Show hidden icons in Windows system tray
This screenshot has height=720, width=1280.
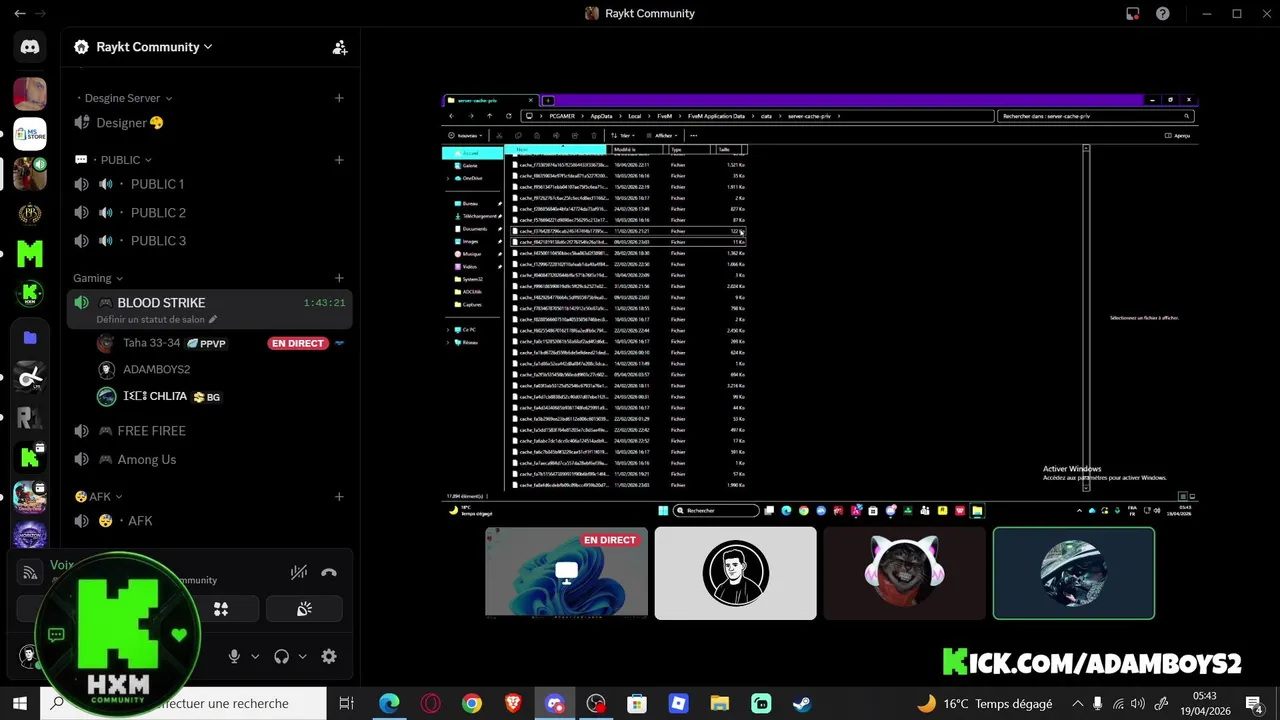point(1078,703)
